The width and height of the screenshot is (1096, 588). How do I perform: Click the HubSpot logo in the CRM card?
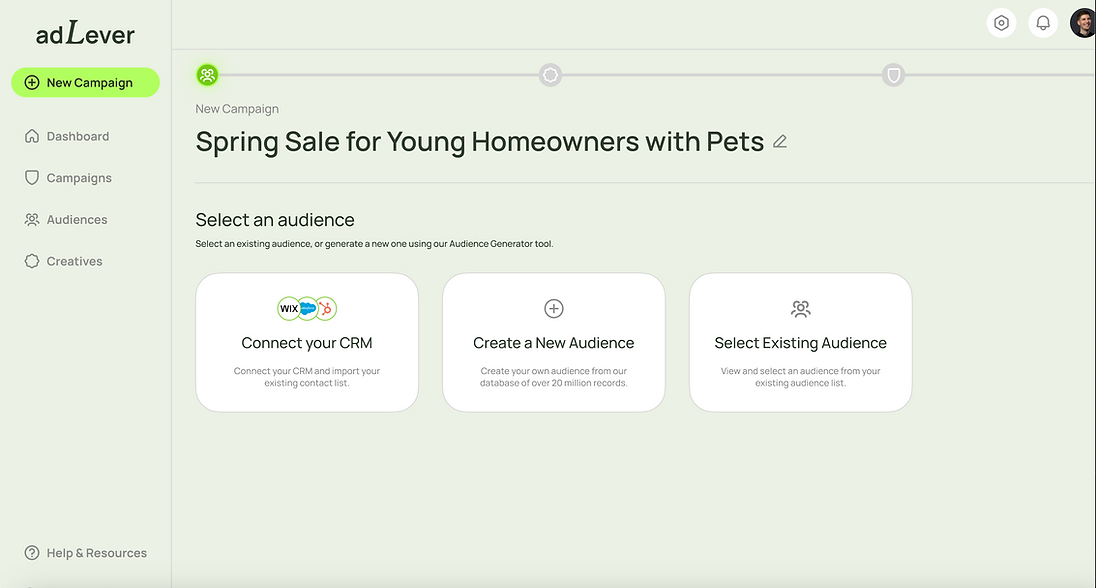(x=324, y=309)
